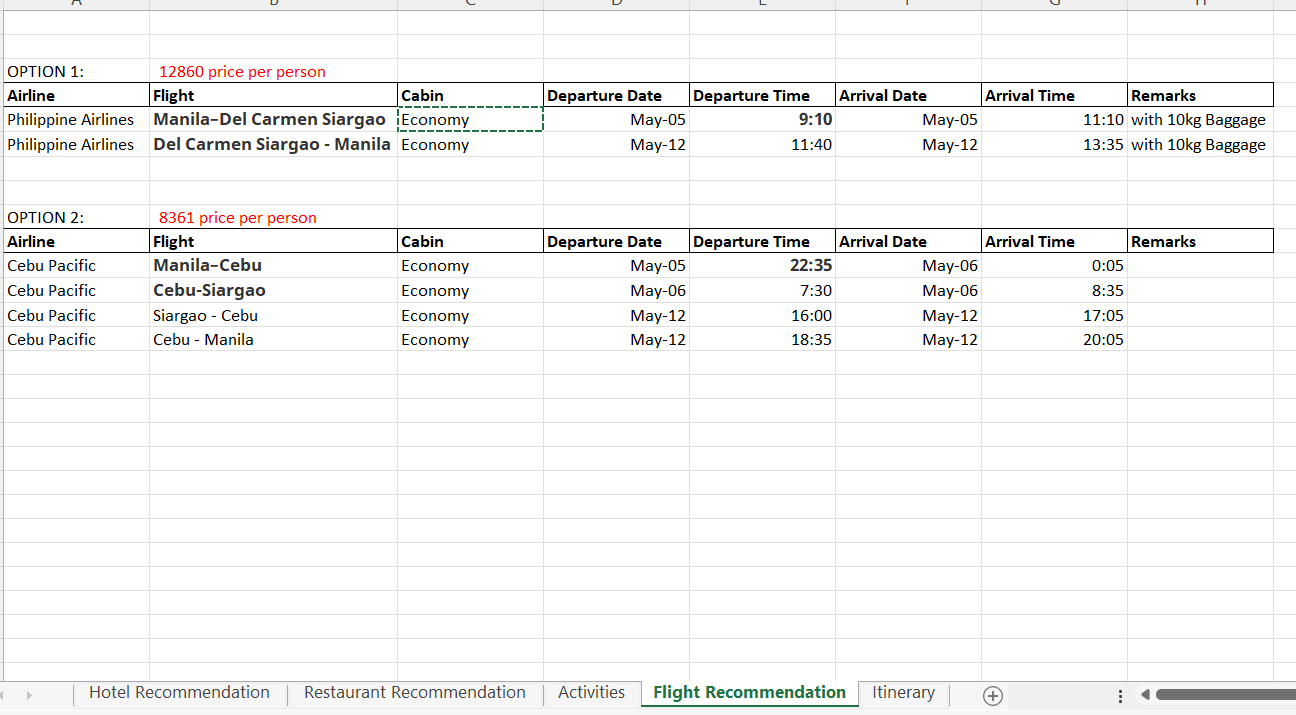The width and height of the screenshot is (1296, 715).
Task: Select the Manila–Del Carmen Siargao flight cell
Action: [x=269, y=120]
